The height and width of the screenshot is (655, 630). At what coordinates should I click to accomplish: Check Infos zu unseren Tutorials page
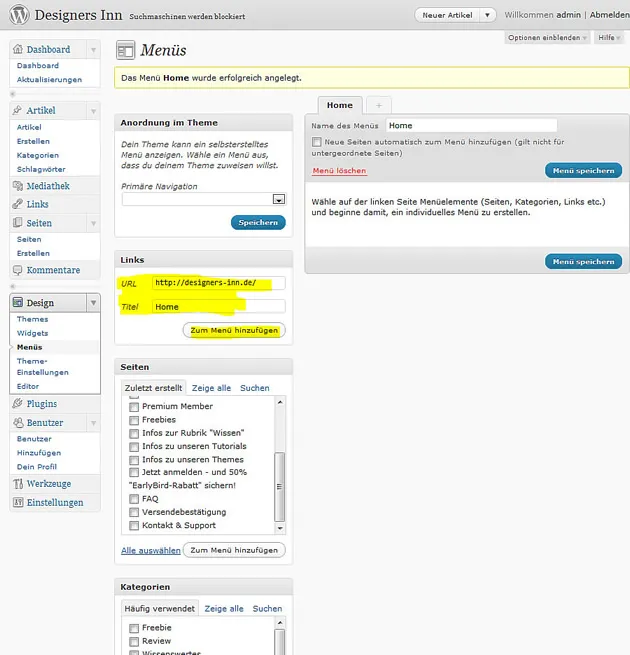pos(134,447)
